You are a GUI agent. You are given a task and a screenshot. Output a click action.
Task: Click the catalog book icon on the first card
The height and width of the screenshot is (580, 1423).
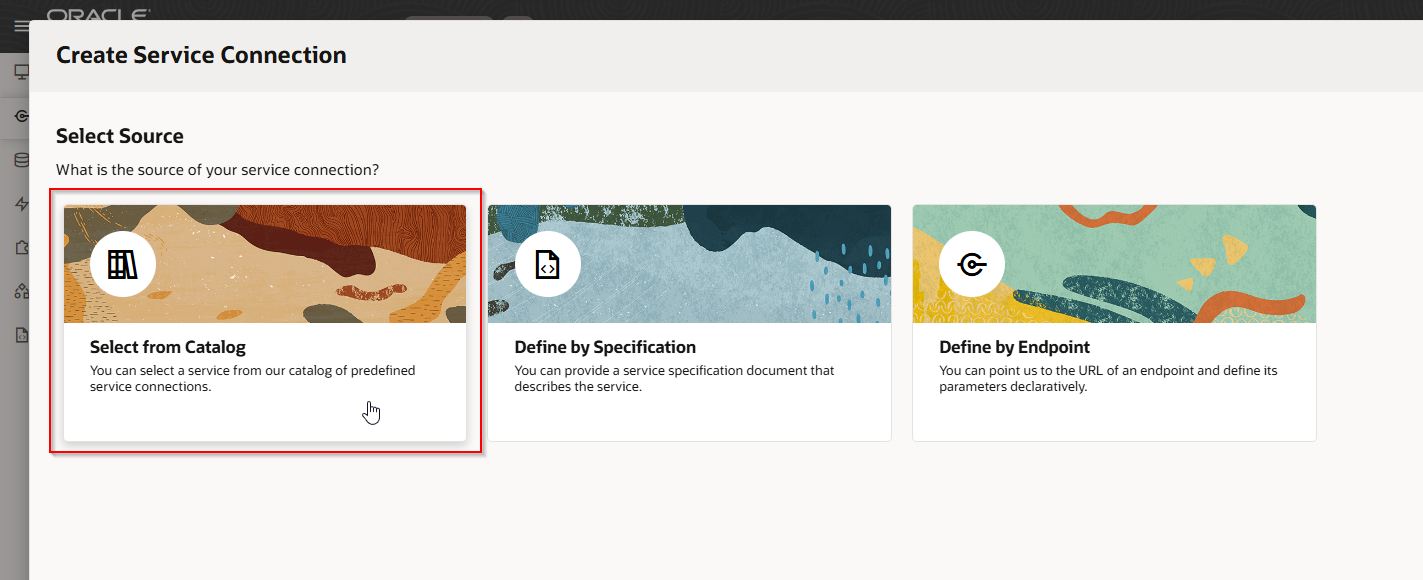[121, 263]
